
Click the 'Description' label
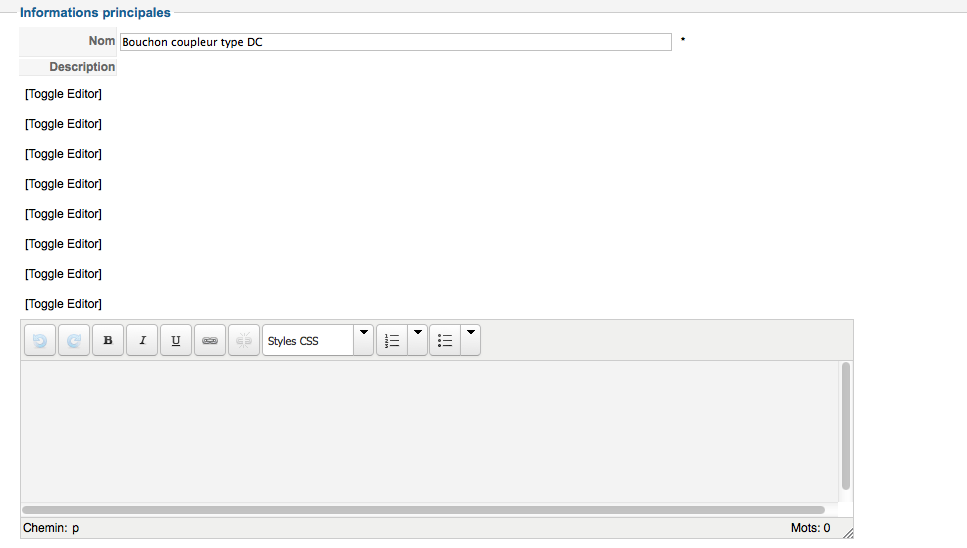coord(82,67)
